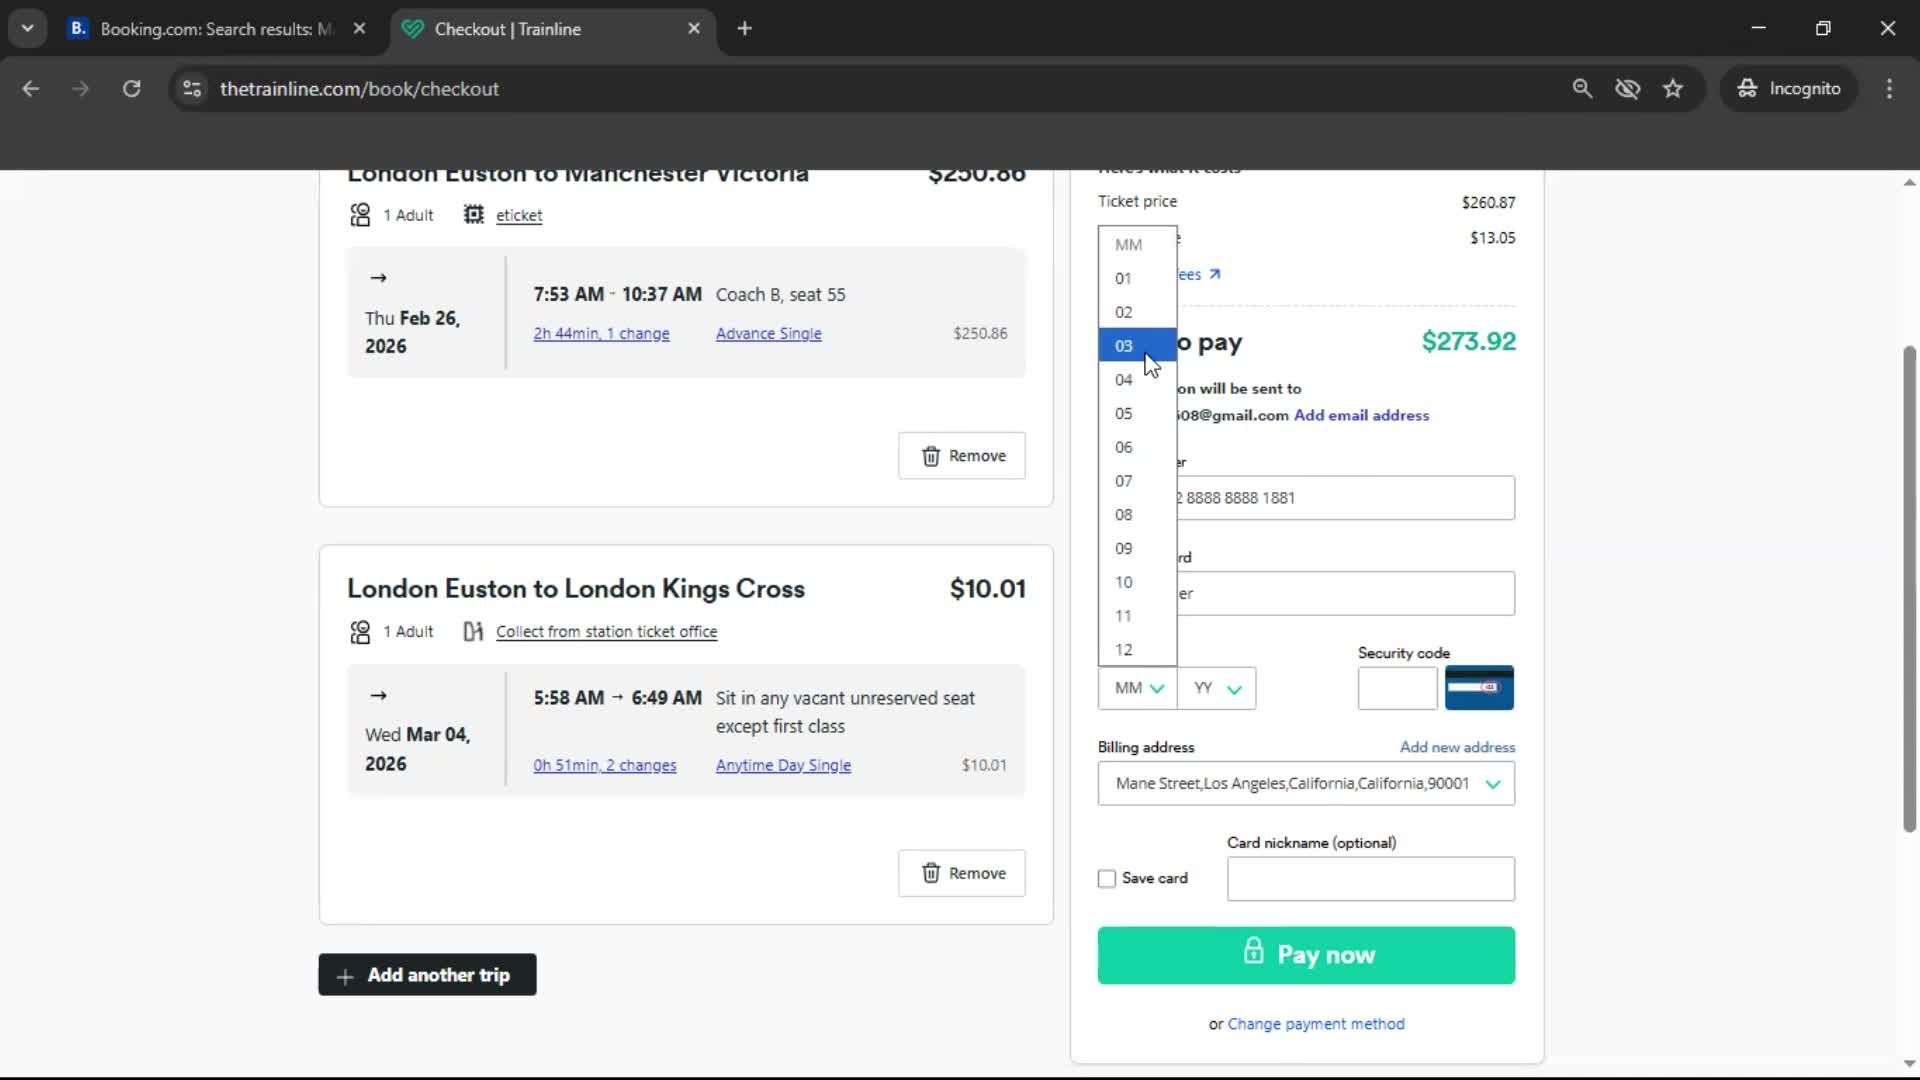The image size is (1920, 1080).
Task: Bookmark this page with the star icon
Action: [x=1673, y=88]
